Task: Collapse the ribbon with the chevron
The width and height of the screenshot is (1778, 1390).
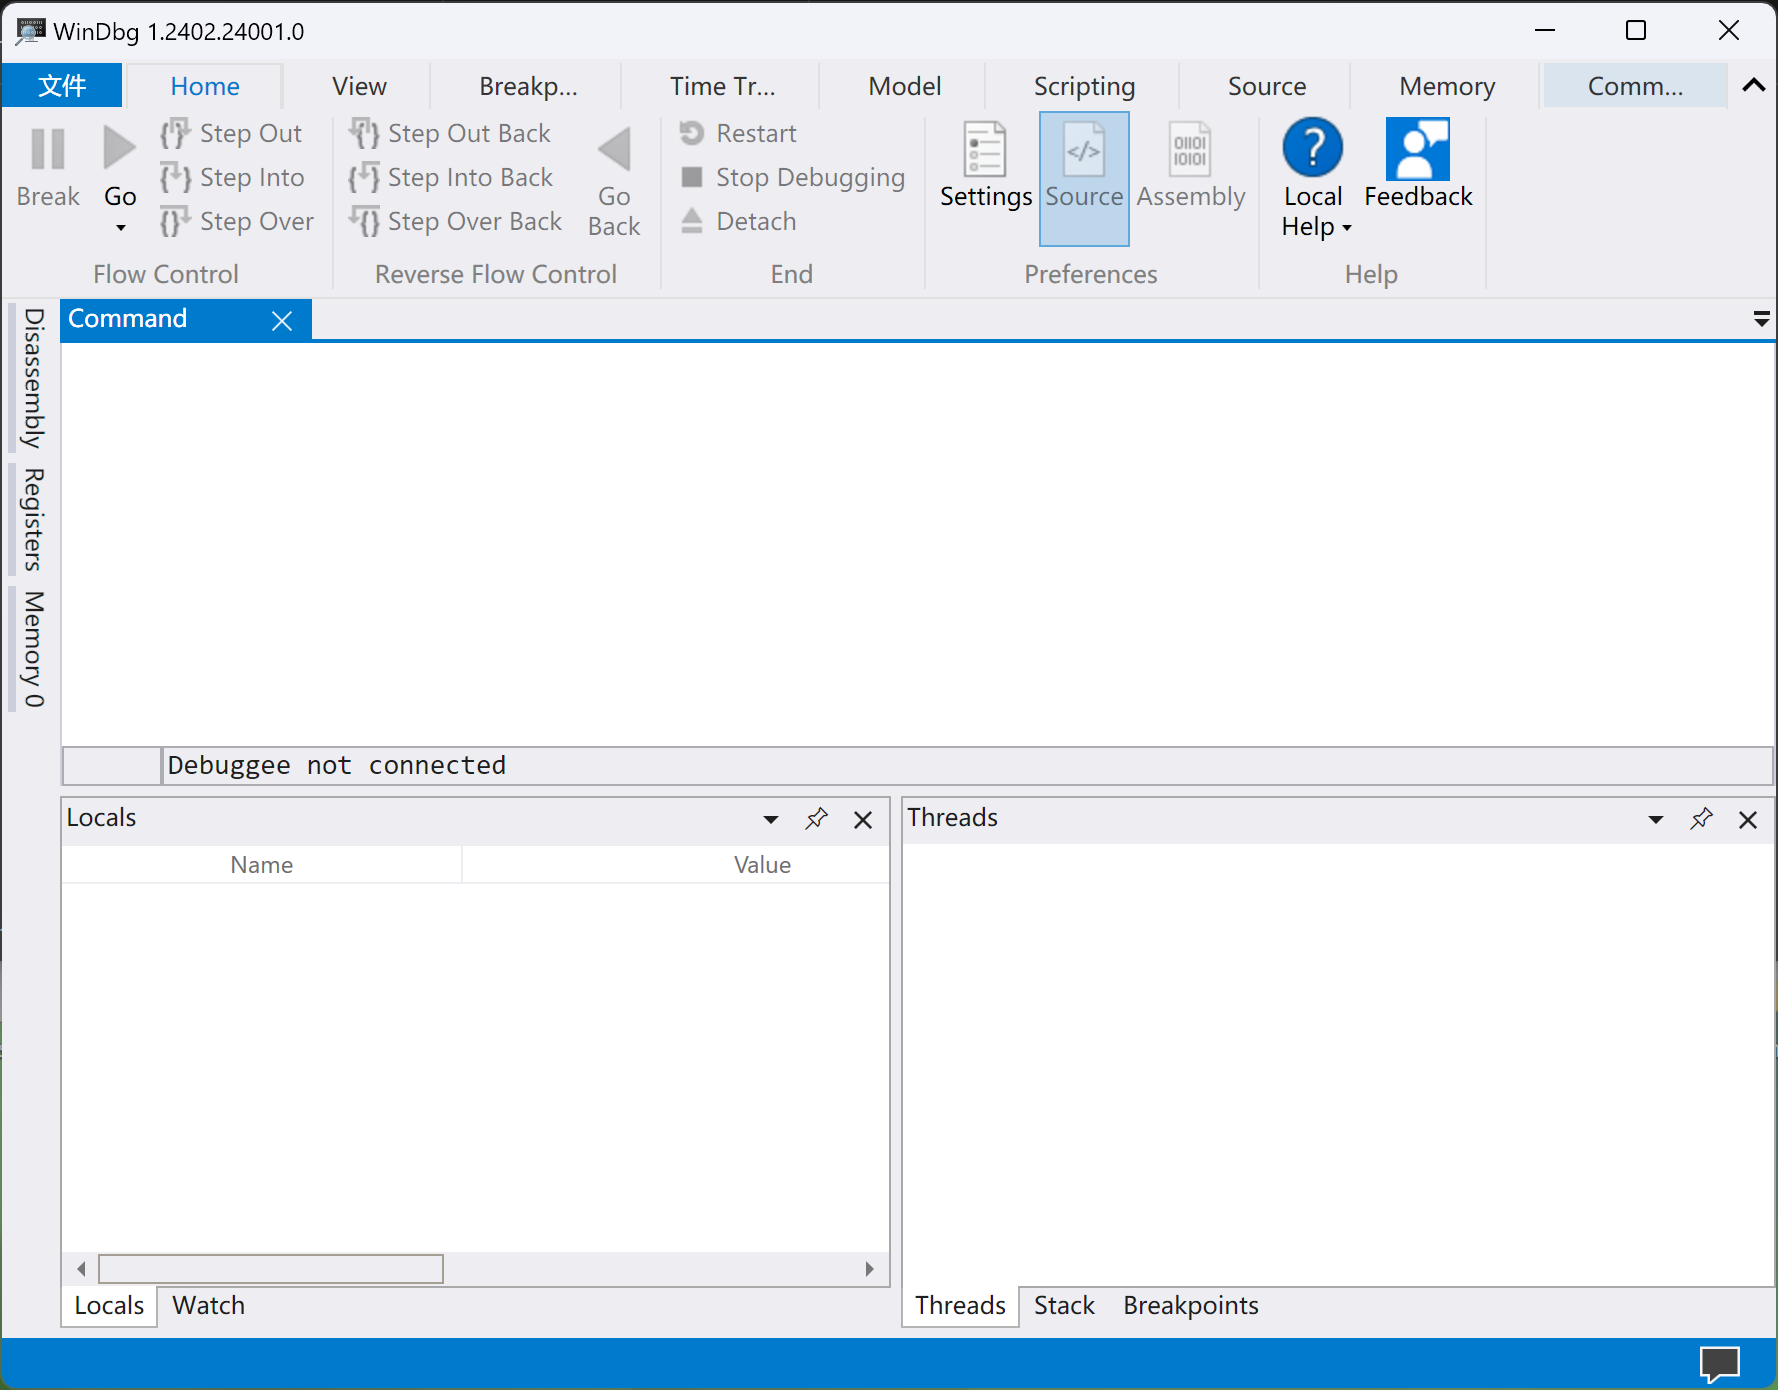Action: [x=1754, y=85]
